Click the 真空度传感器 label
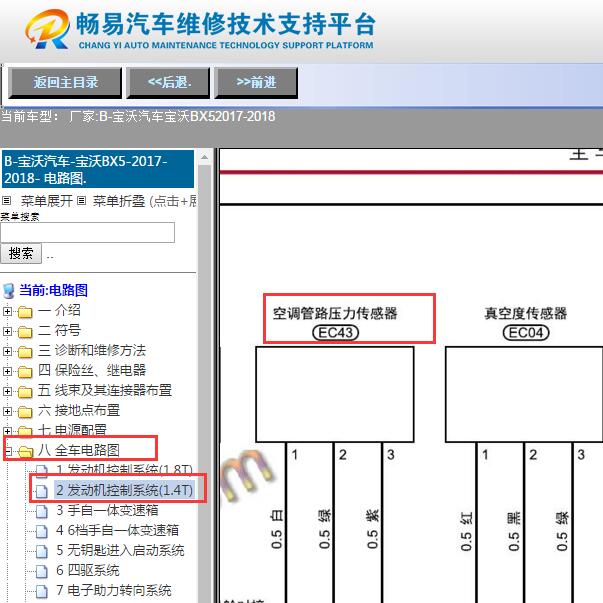Image resolution: width=603 pixels, height=603 pixels. coord(526,313)
